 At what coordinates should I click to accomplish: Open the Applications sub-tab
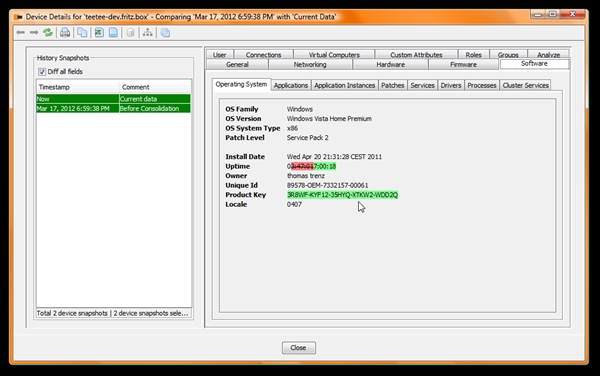[291, 85]
